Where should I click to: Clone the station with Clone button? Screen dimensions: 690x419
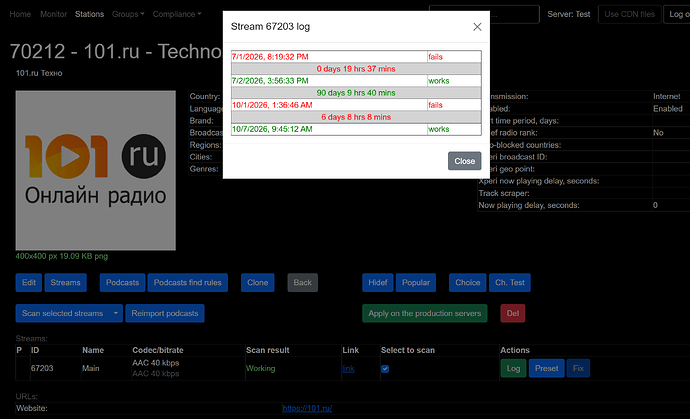click(x=257, y=283)
